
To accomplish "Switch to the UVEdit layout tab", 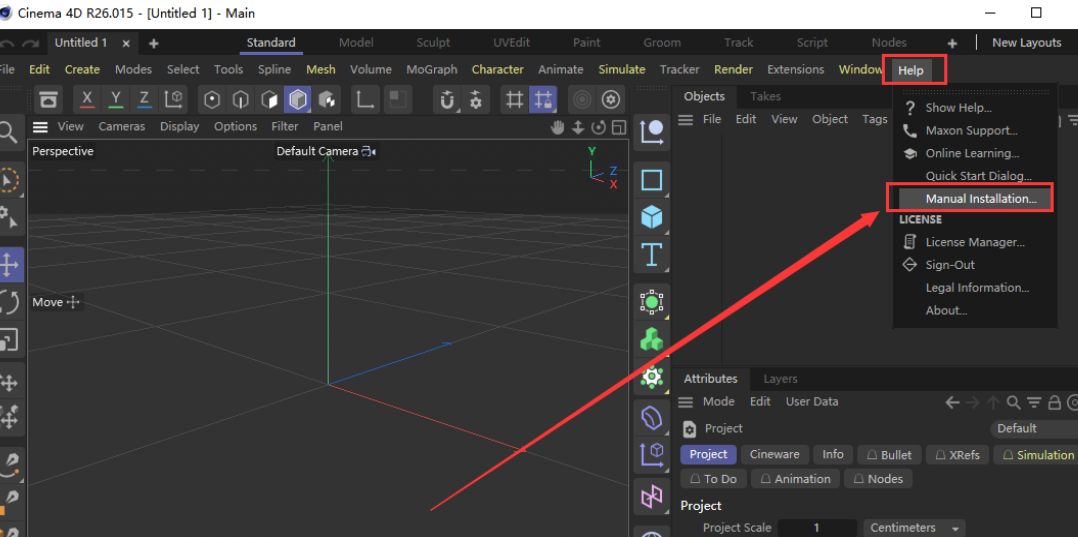I will (512, 43).
